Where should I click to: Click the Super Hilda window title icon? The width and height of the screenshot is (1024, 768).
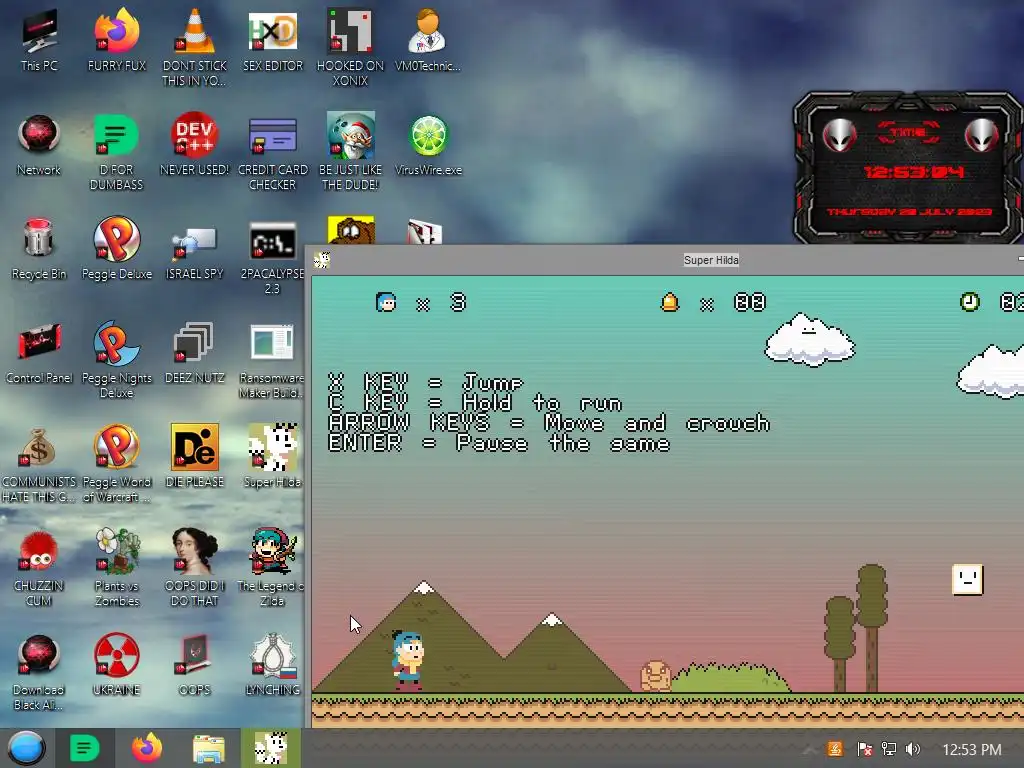[x=321, y=260]
